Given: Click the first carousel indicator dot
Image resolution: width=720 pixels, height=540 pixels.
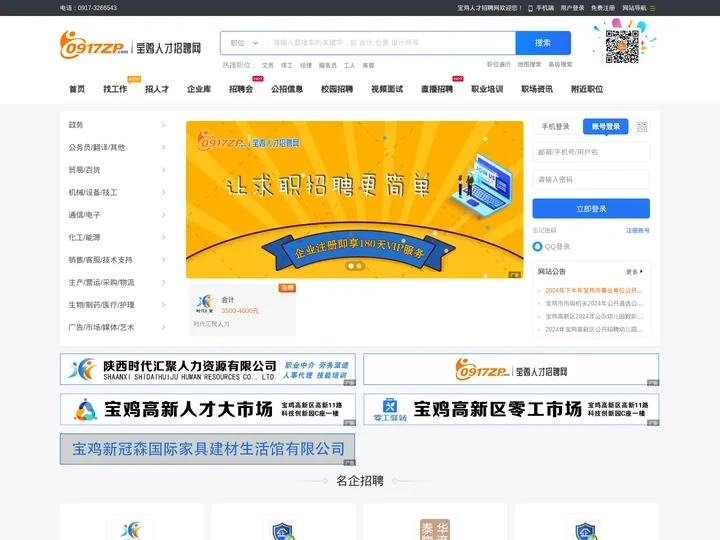Looking at the screenshot, I should click(351, 266).
